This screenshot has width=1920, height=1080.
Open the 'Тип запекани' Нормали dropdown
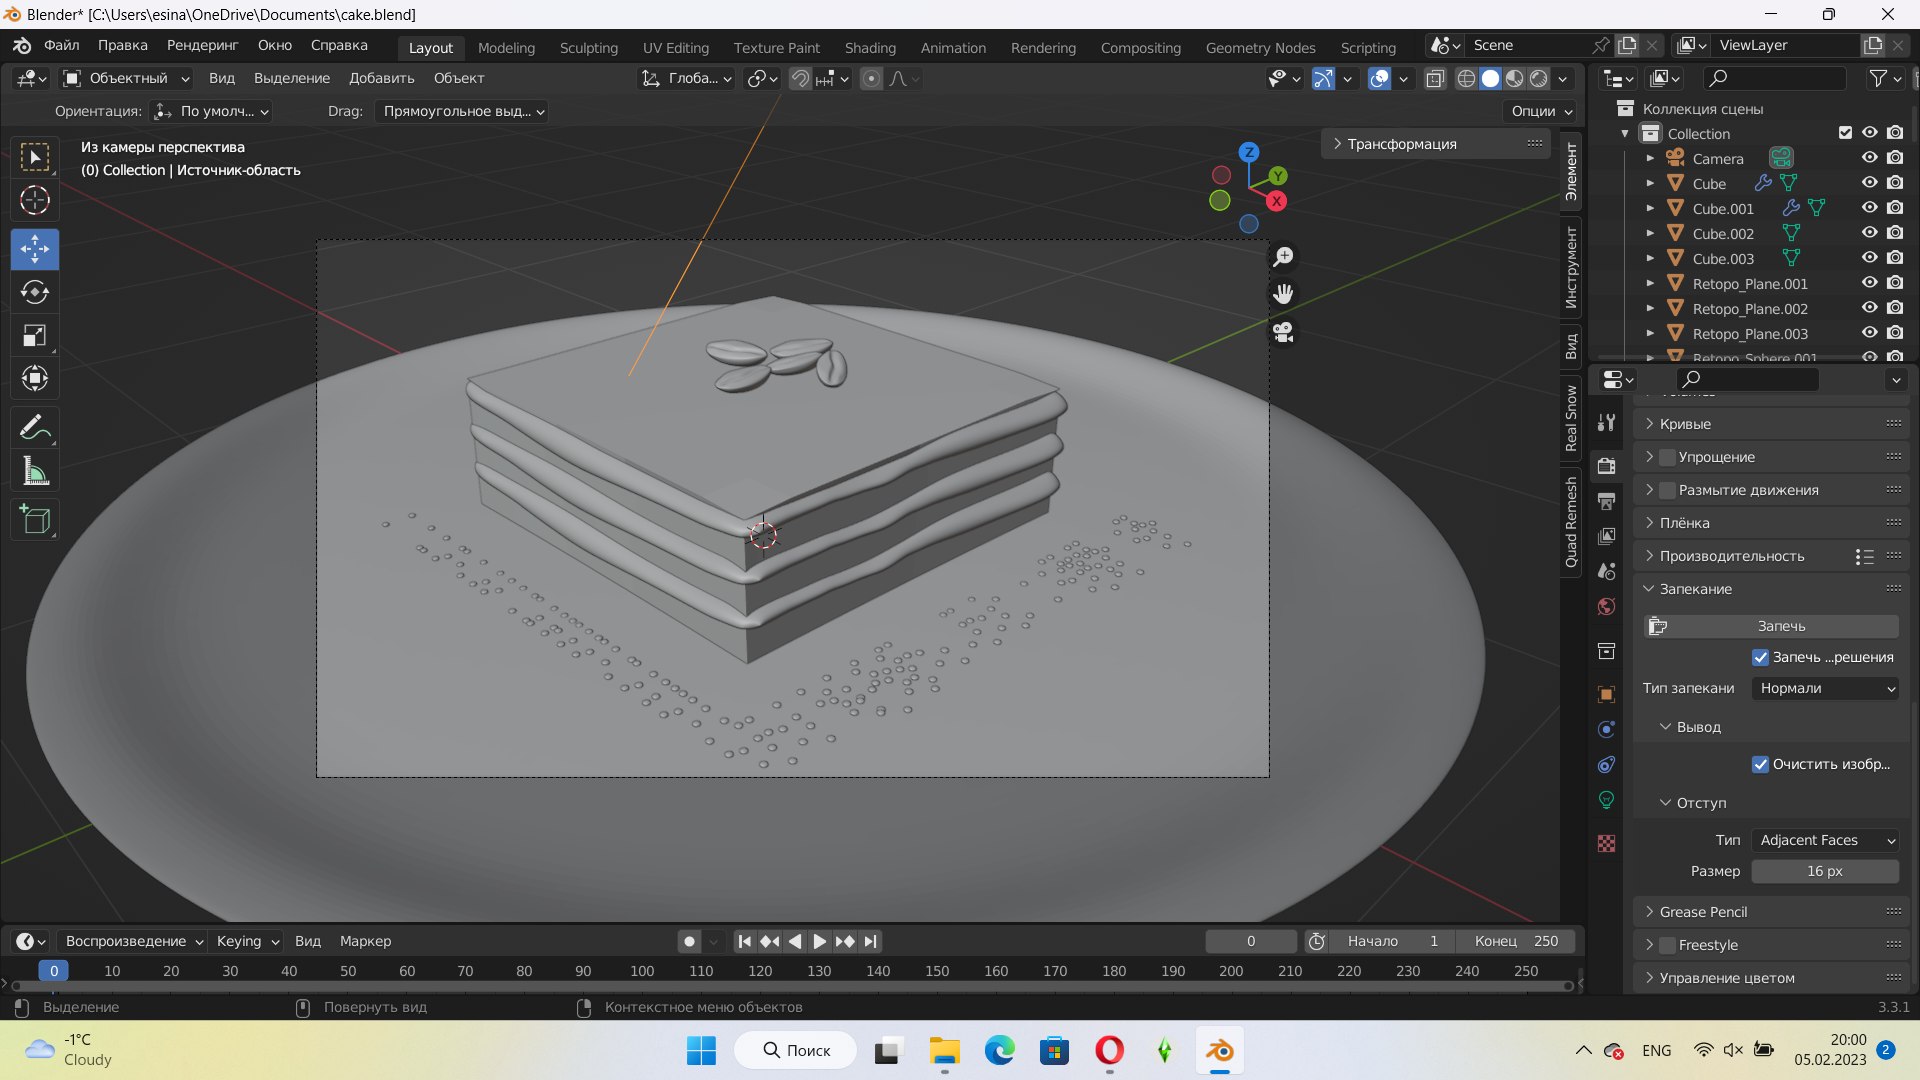[x=1825, y=688]
